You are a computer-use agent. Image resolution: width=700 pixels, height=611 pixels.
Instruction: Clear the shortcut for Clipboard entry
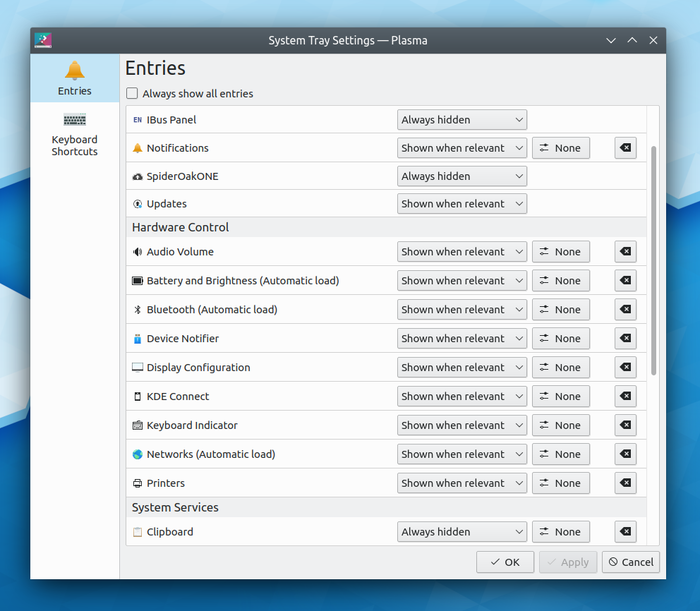tap(625, 532)
